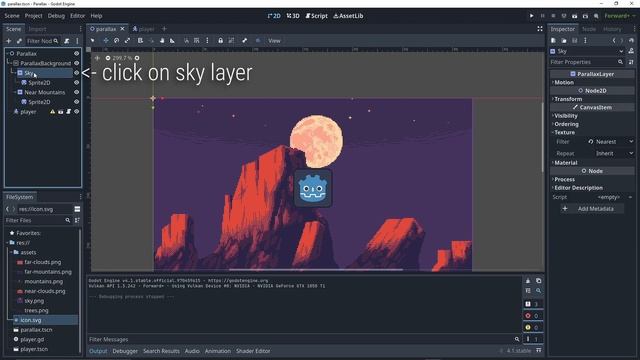Zoom in the 2D viewport
640x360 pixels.
pos(137,58)
